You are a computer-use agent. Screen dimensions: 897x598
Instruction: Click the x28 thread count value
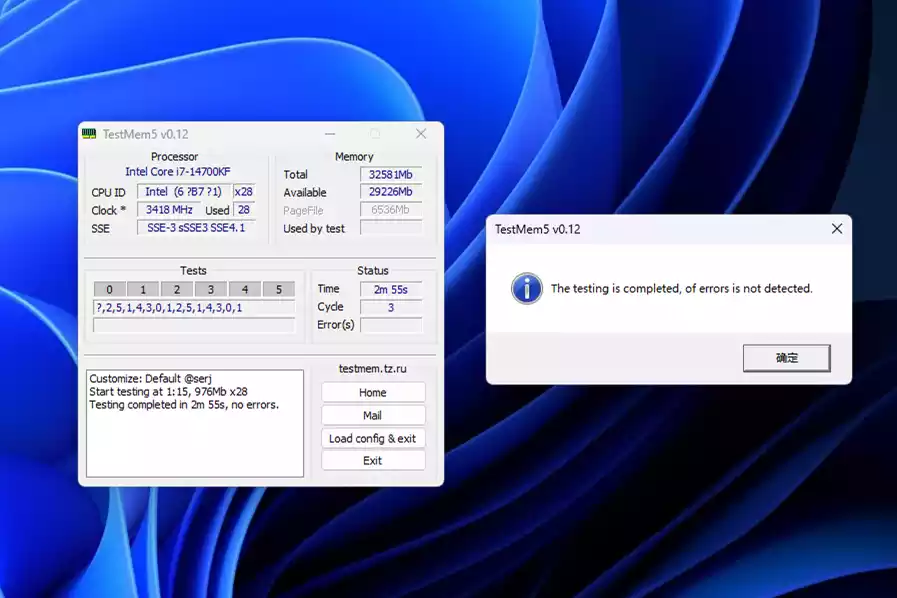[244, 192]
